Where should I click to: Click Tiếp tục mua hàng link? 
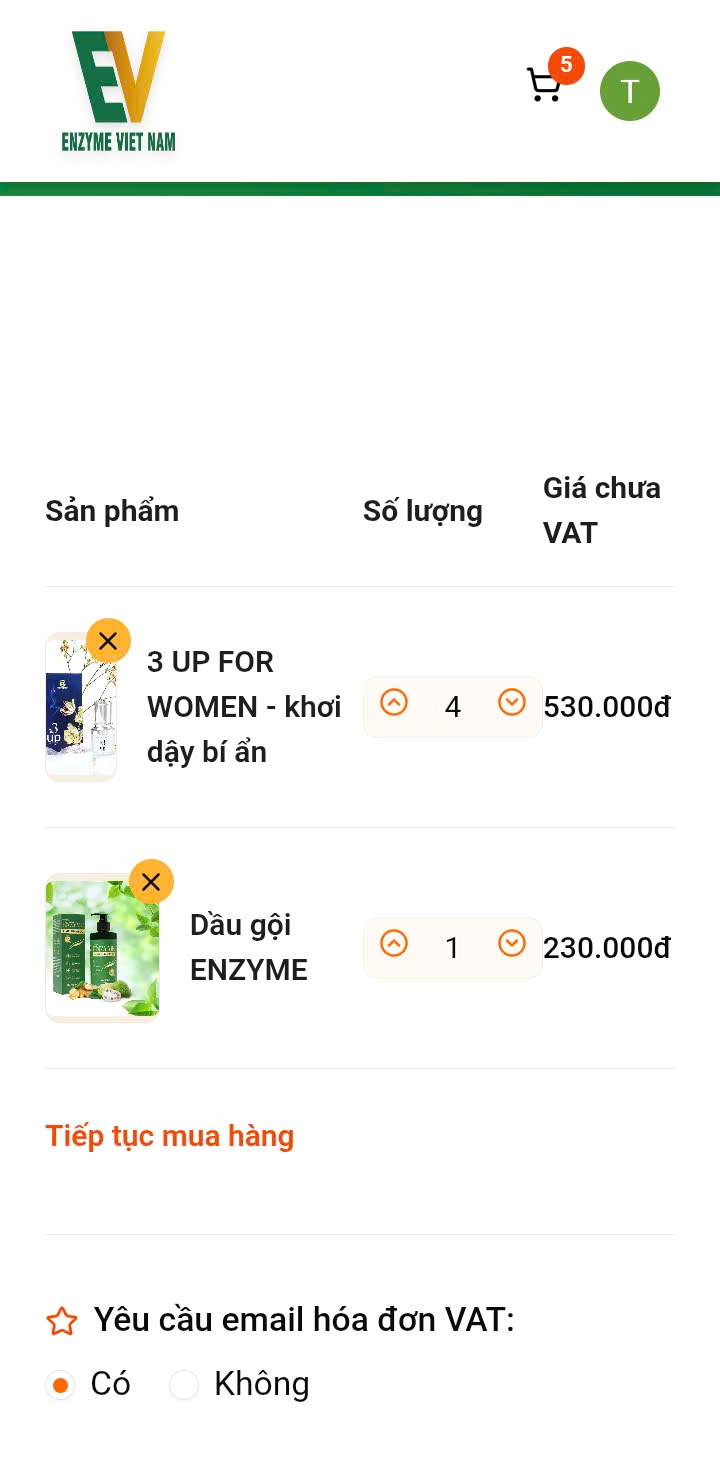(x=169, y=1136)
